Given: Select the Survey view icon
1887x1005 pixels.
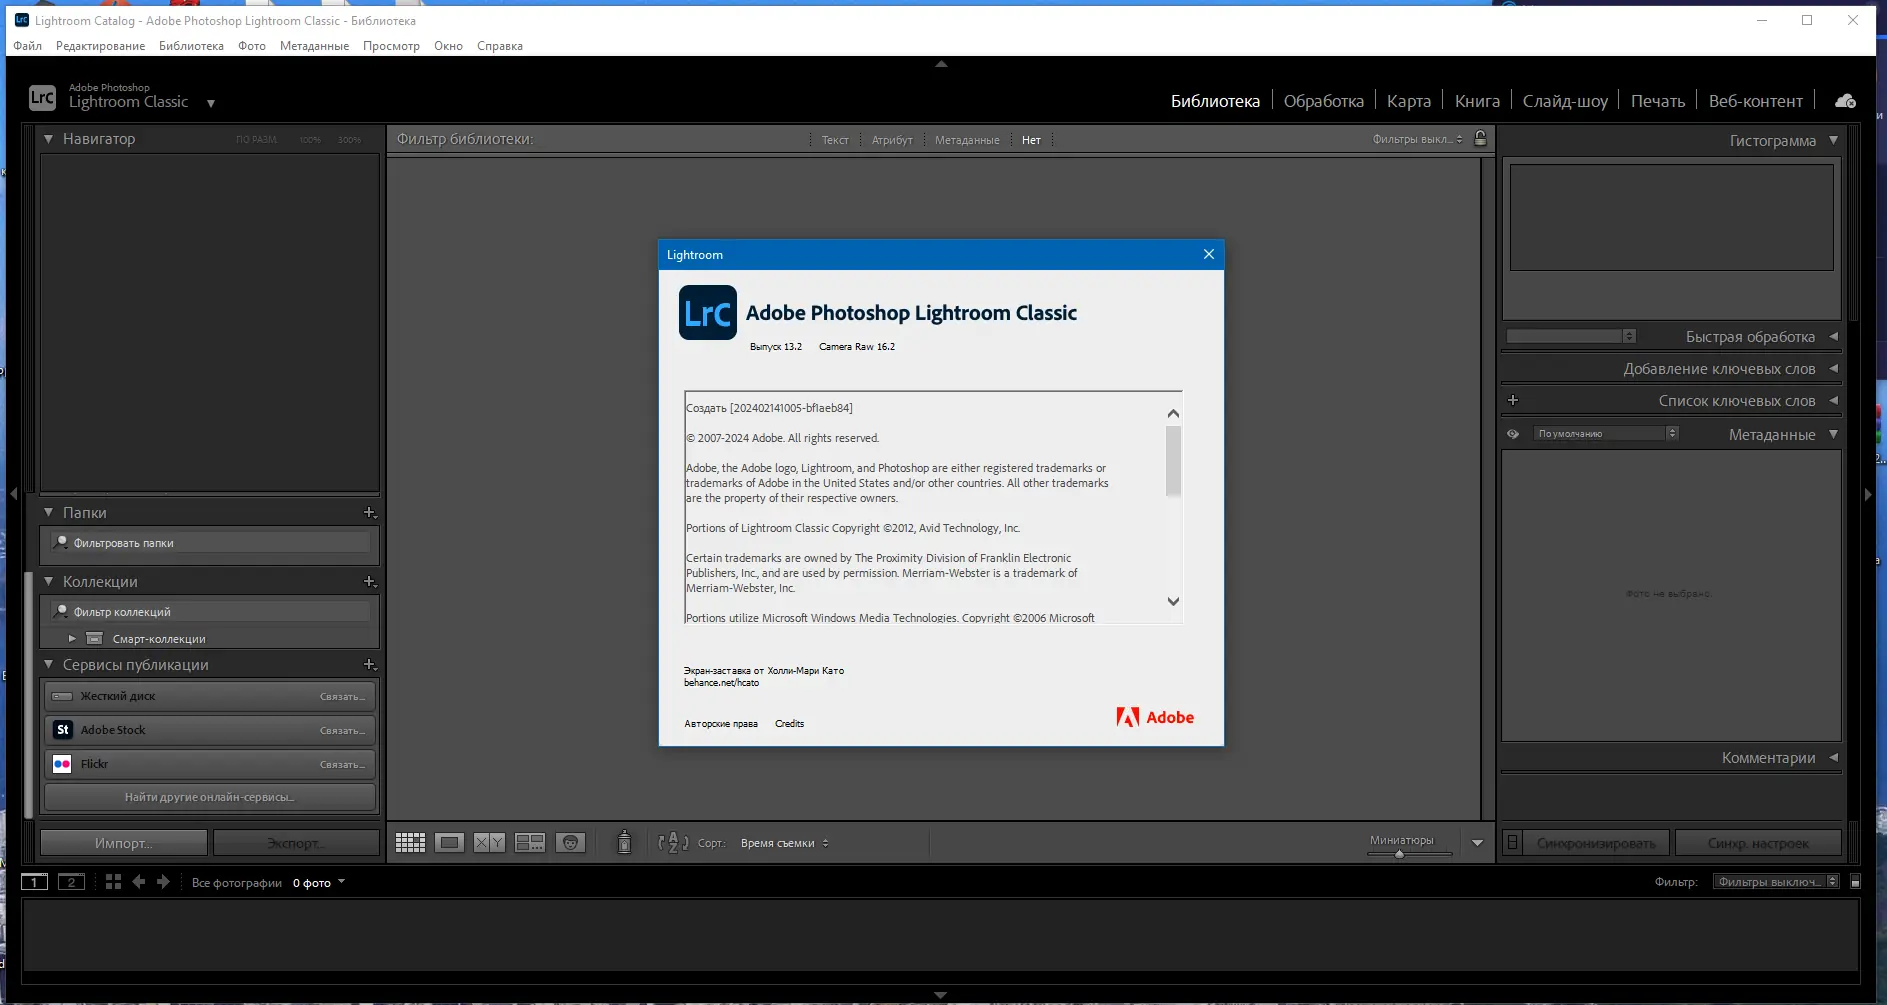Looking at the screenshot, I should tap(531, 842).
